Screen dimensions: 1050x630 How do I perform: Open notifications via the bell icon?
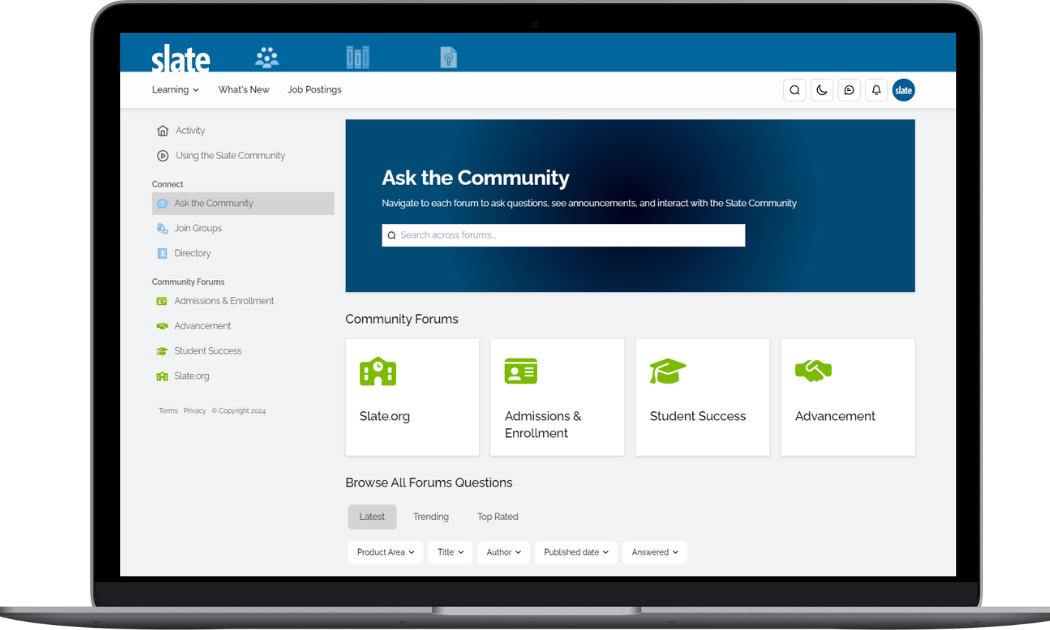click(x=876, y=90)
